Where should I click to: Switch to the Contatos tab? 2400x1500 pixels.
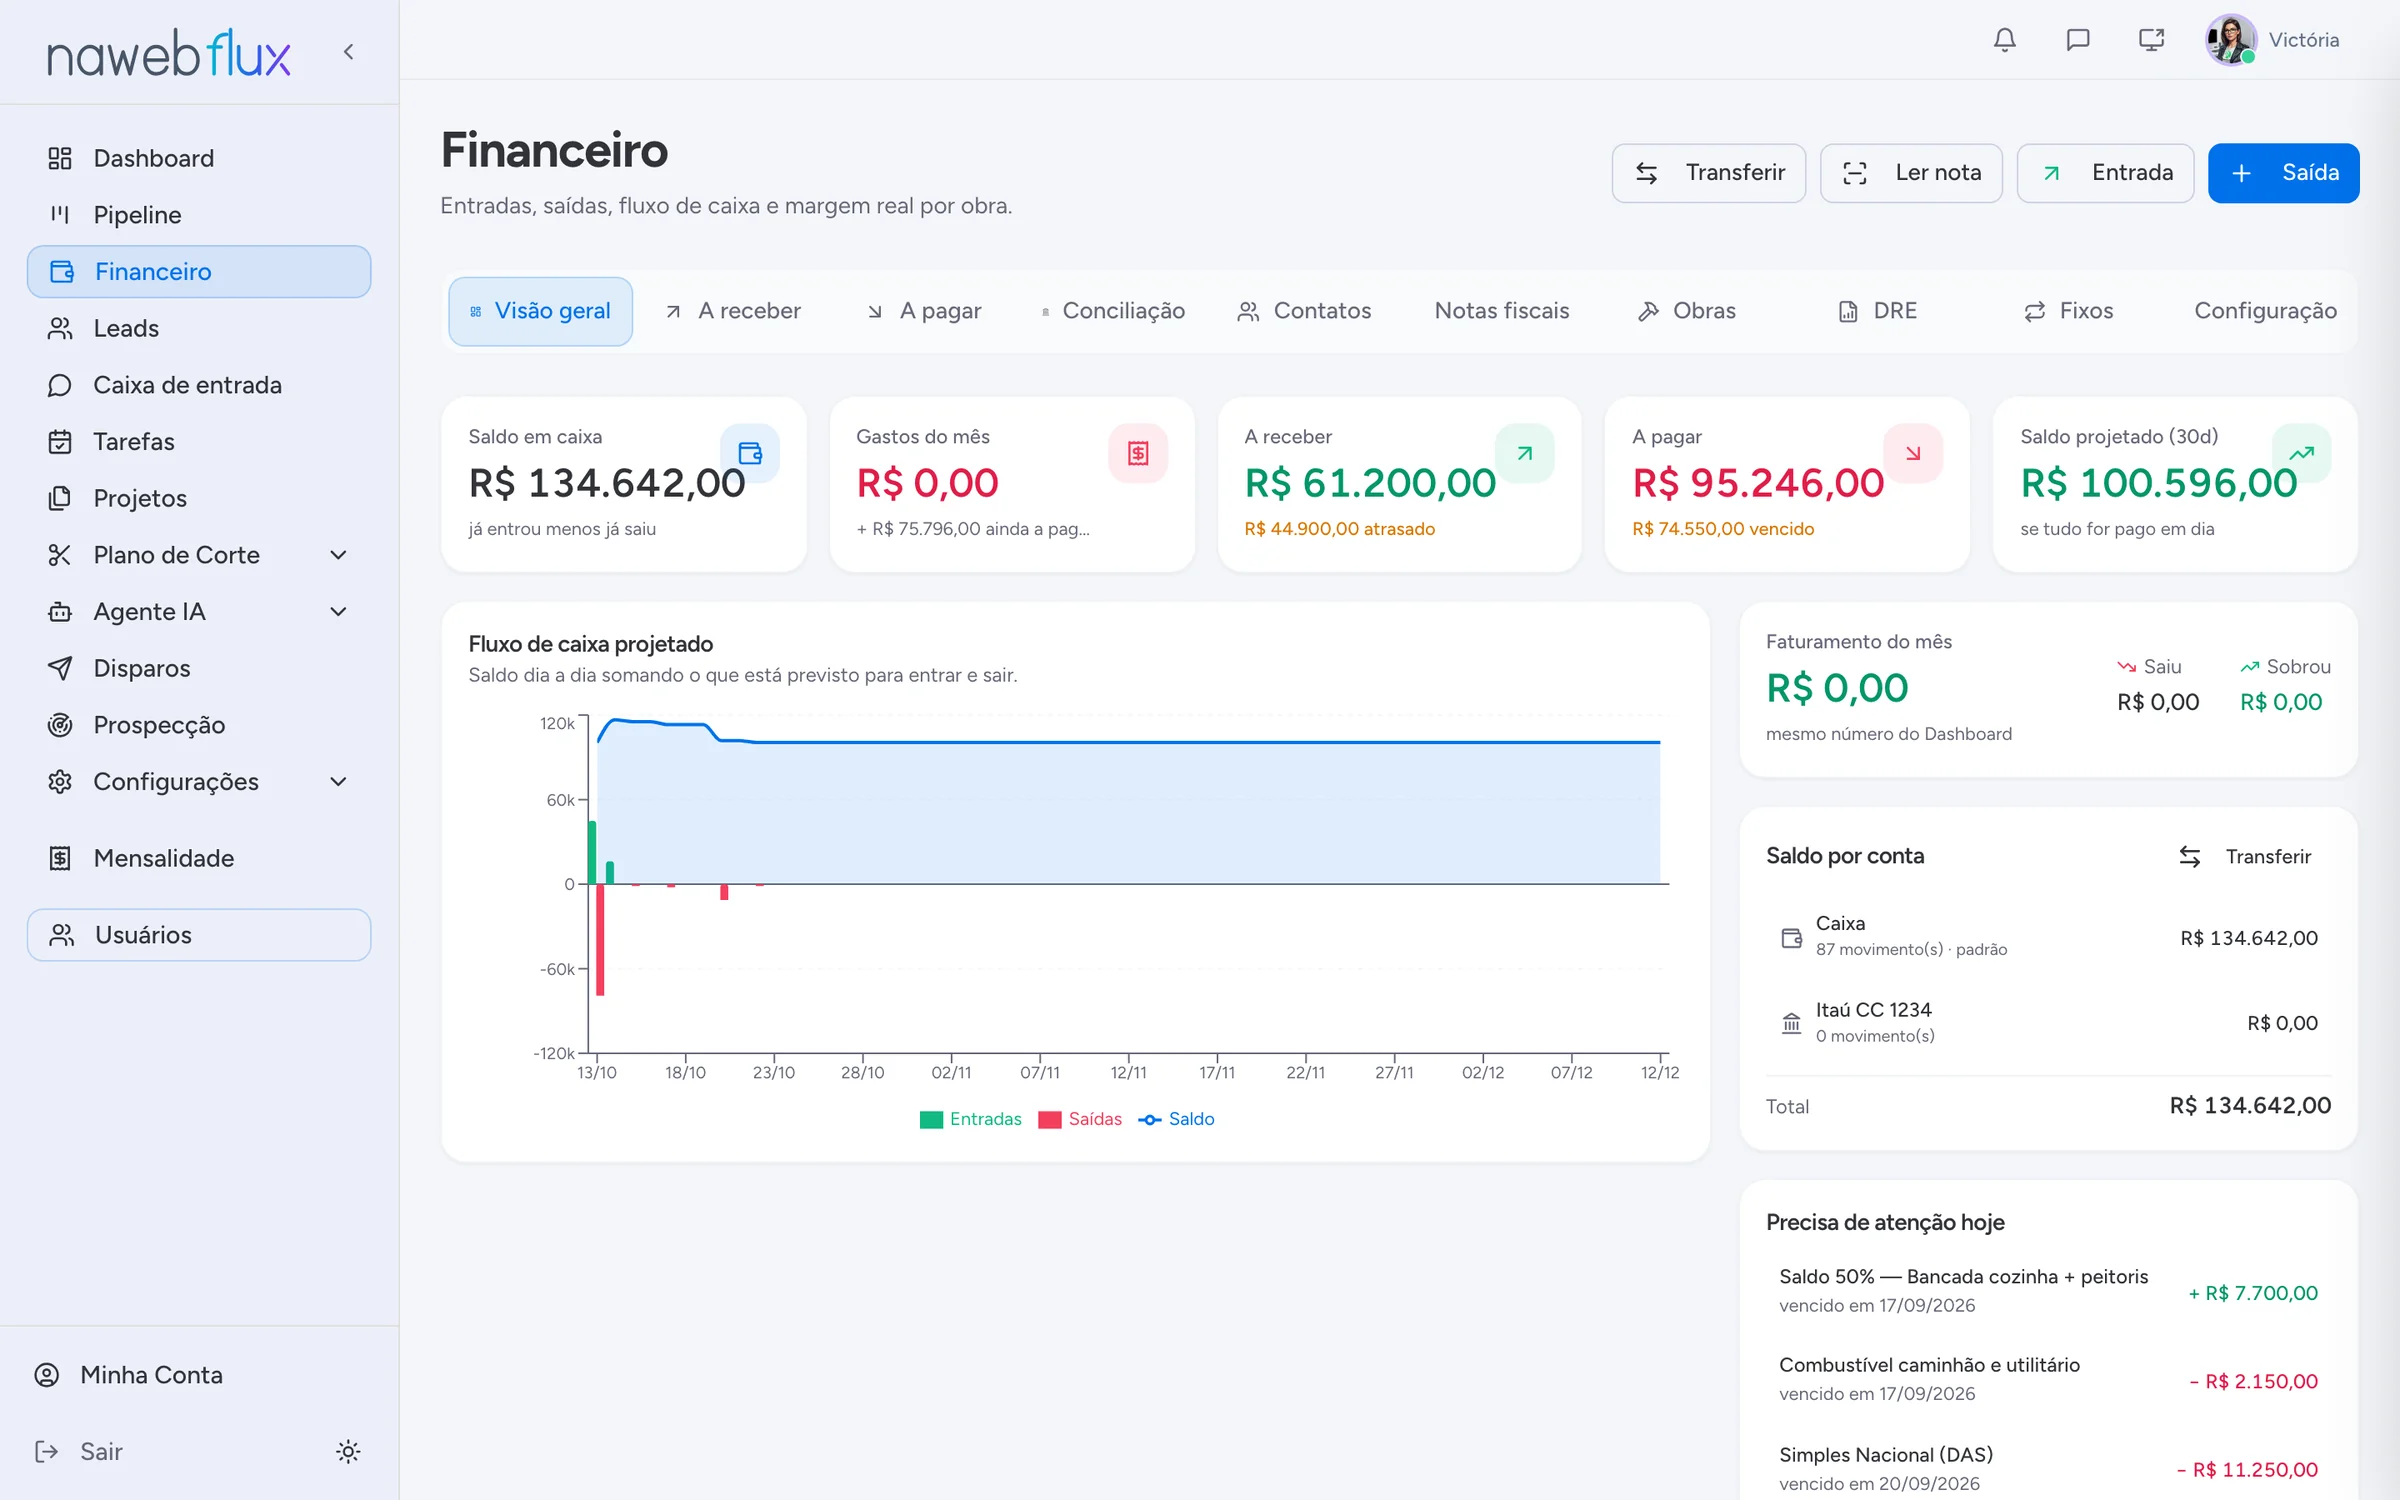(x=1304, y=311)
